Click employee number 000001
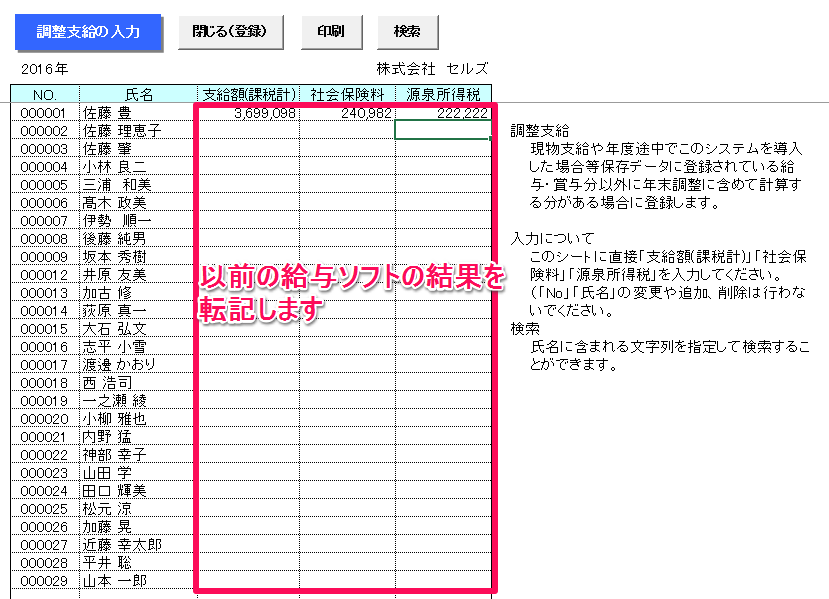 point(45,113)
